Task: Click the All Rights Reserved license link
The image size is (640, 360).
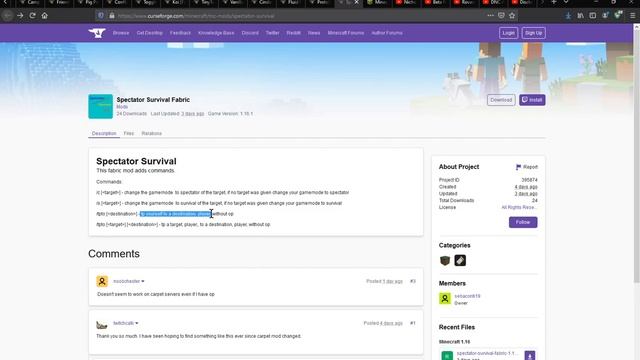Action: (519, 207)
